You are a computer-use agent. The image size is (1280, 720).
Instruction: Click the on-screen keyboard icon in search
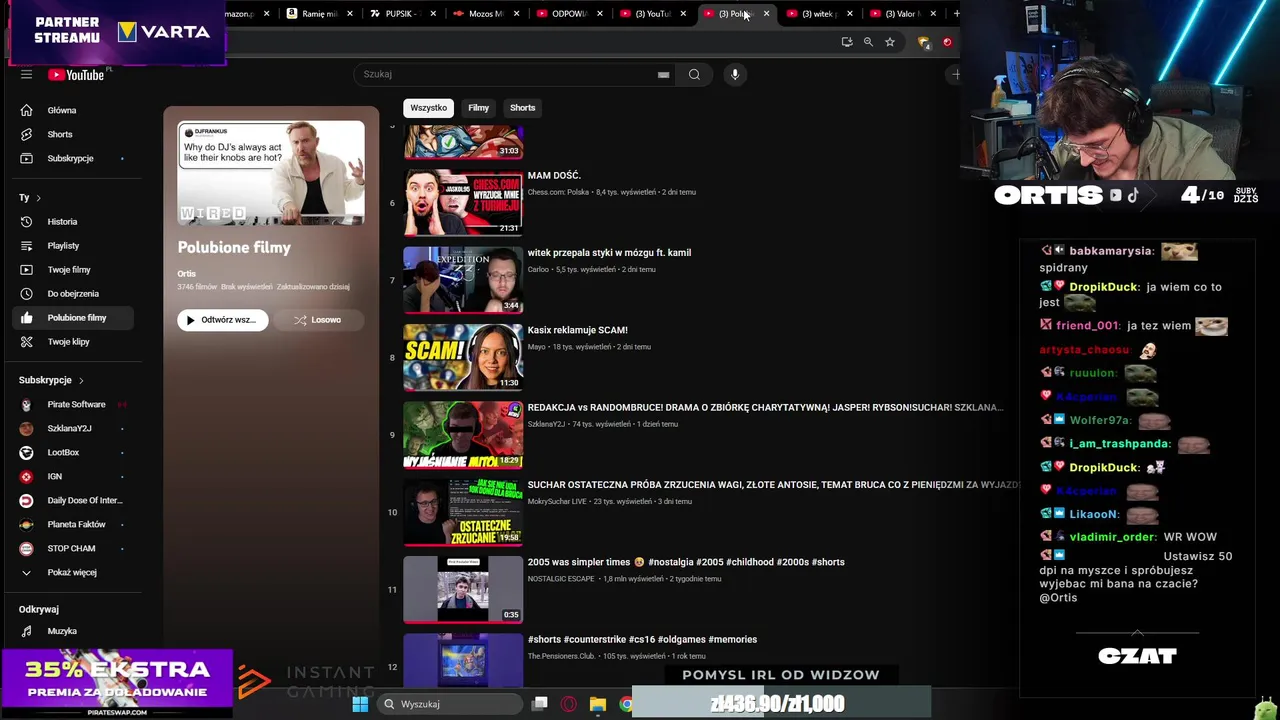click(x=663, y=74)
